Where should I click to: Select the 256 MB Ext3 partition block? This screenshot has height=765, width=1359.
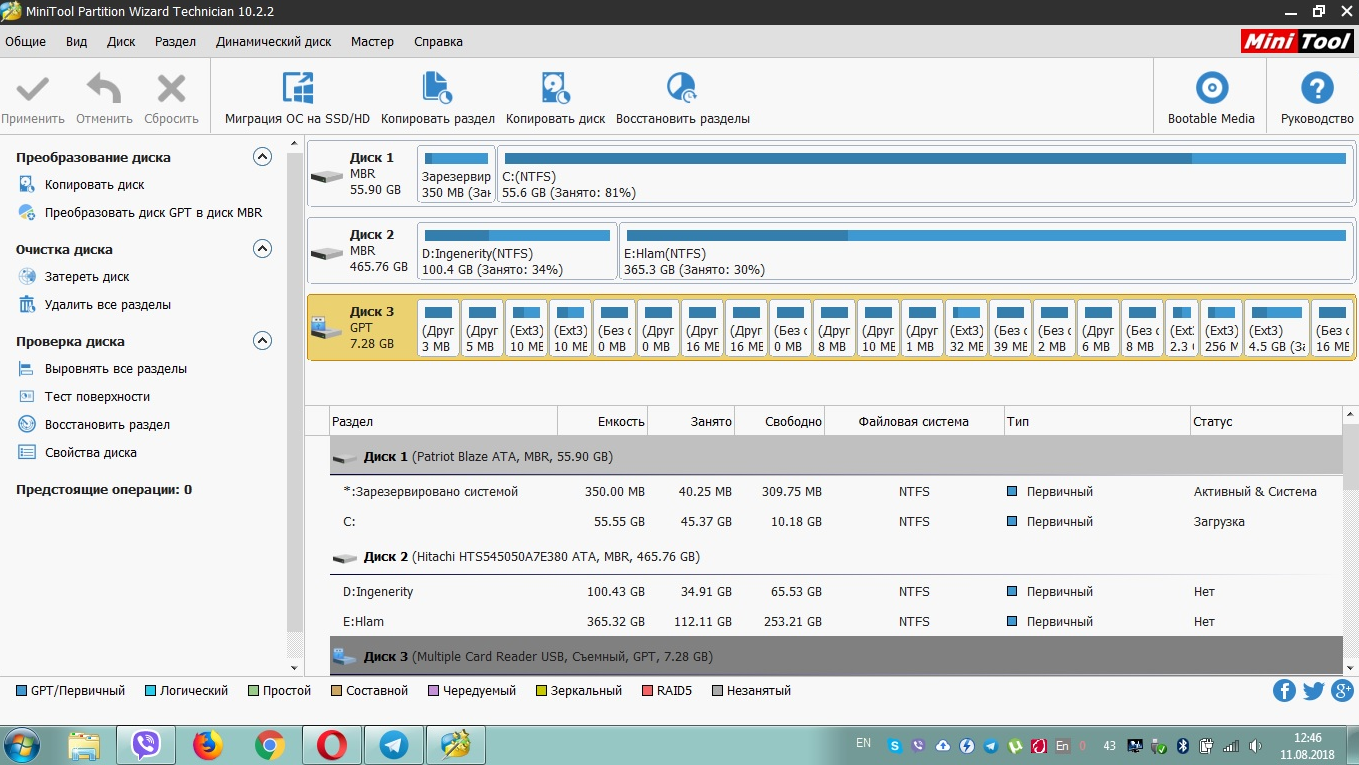(x=1222, y=327)
